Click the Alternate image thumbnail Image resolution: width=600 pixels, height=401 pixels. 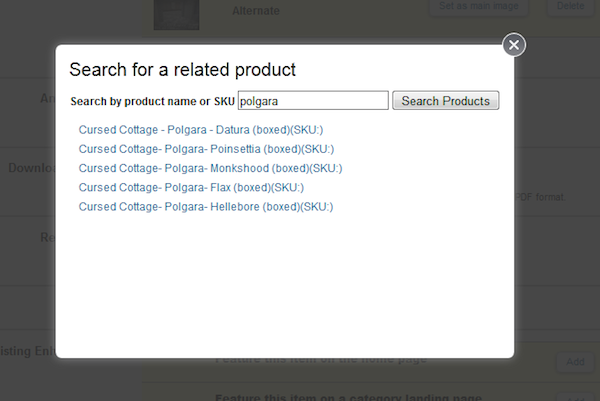176,15
